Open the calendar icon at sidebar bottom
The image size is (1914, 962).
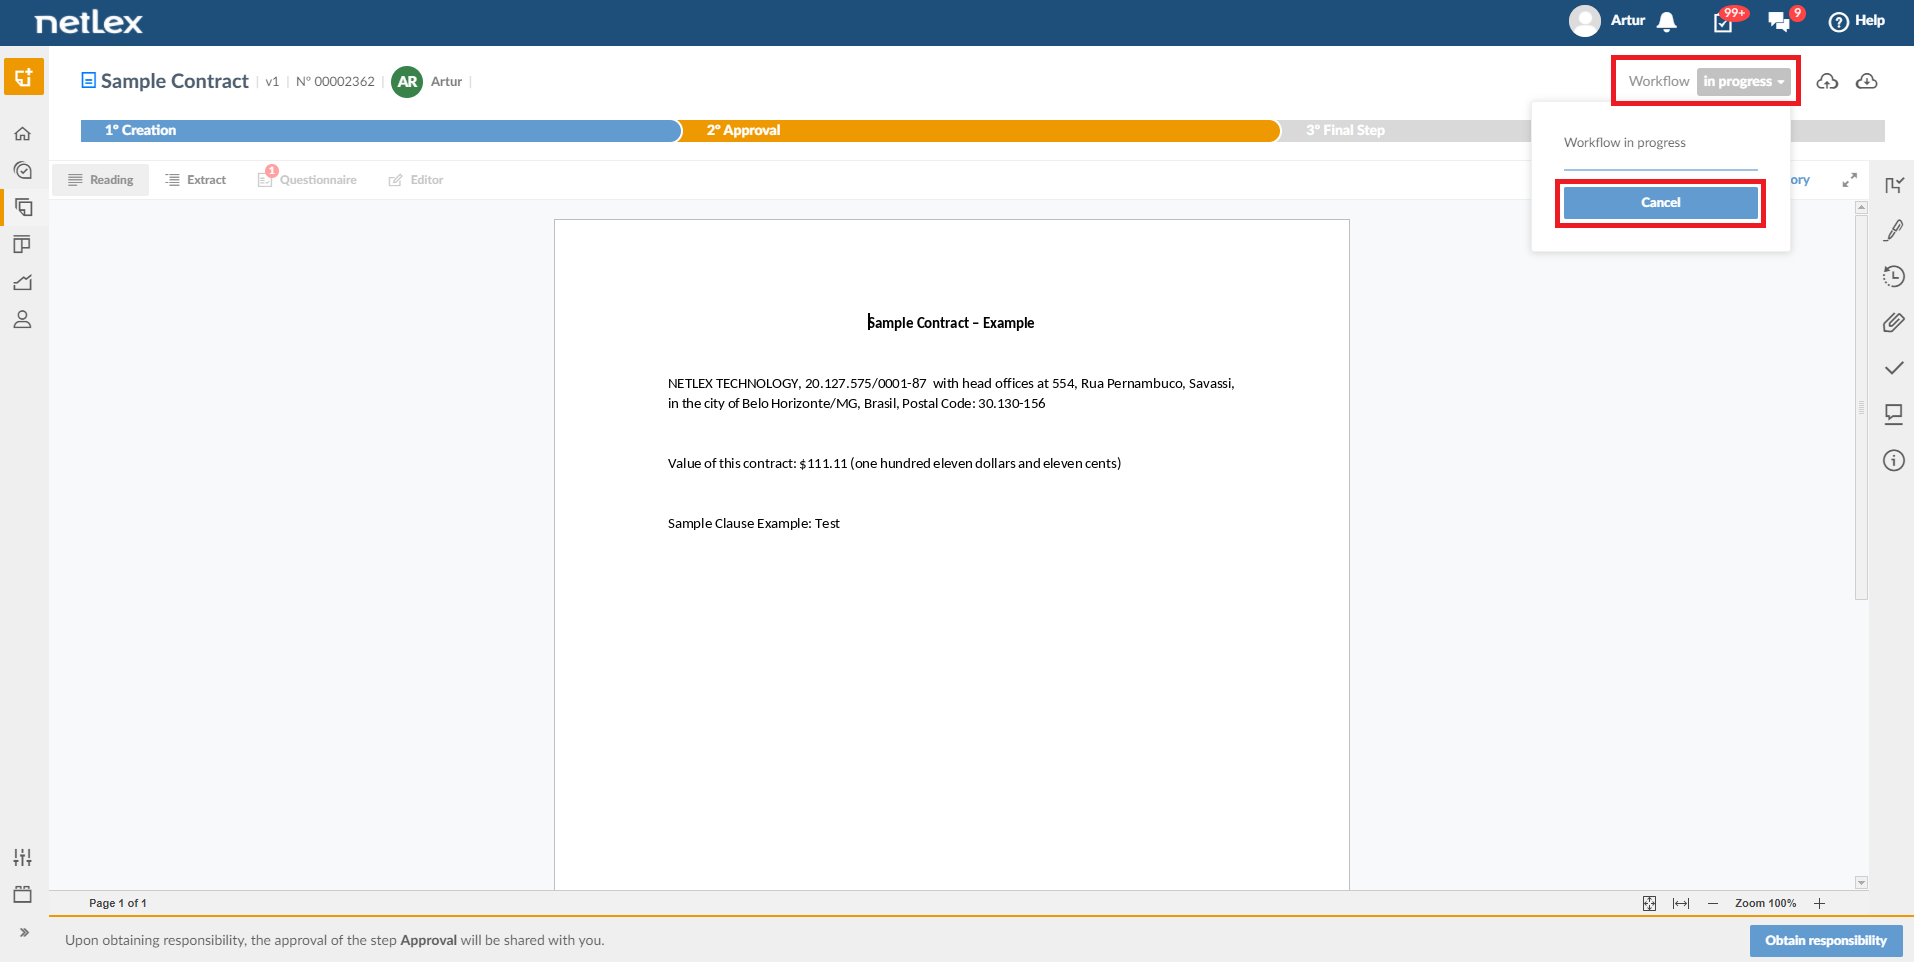pyautogui.click(x=22, y=894)
